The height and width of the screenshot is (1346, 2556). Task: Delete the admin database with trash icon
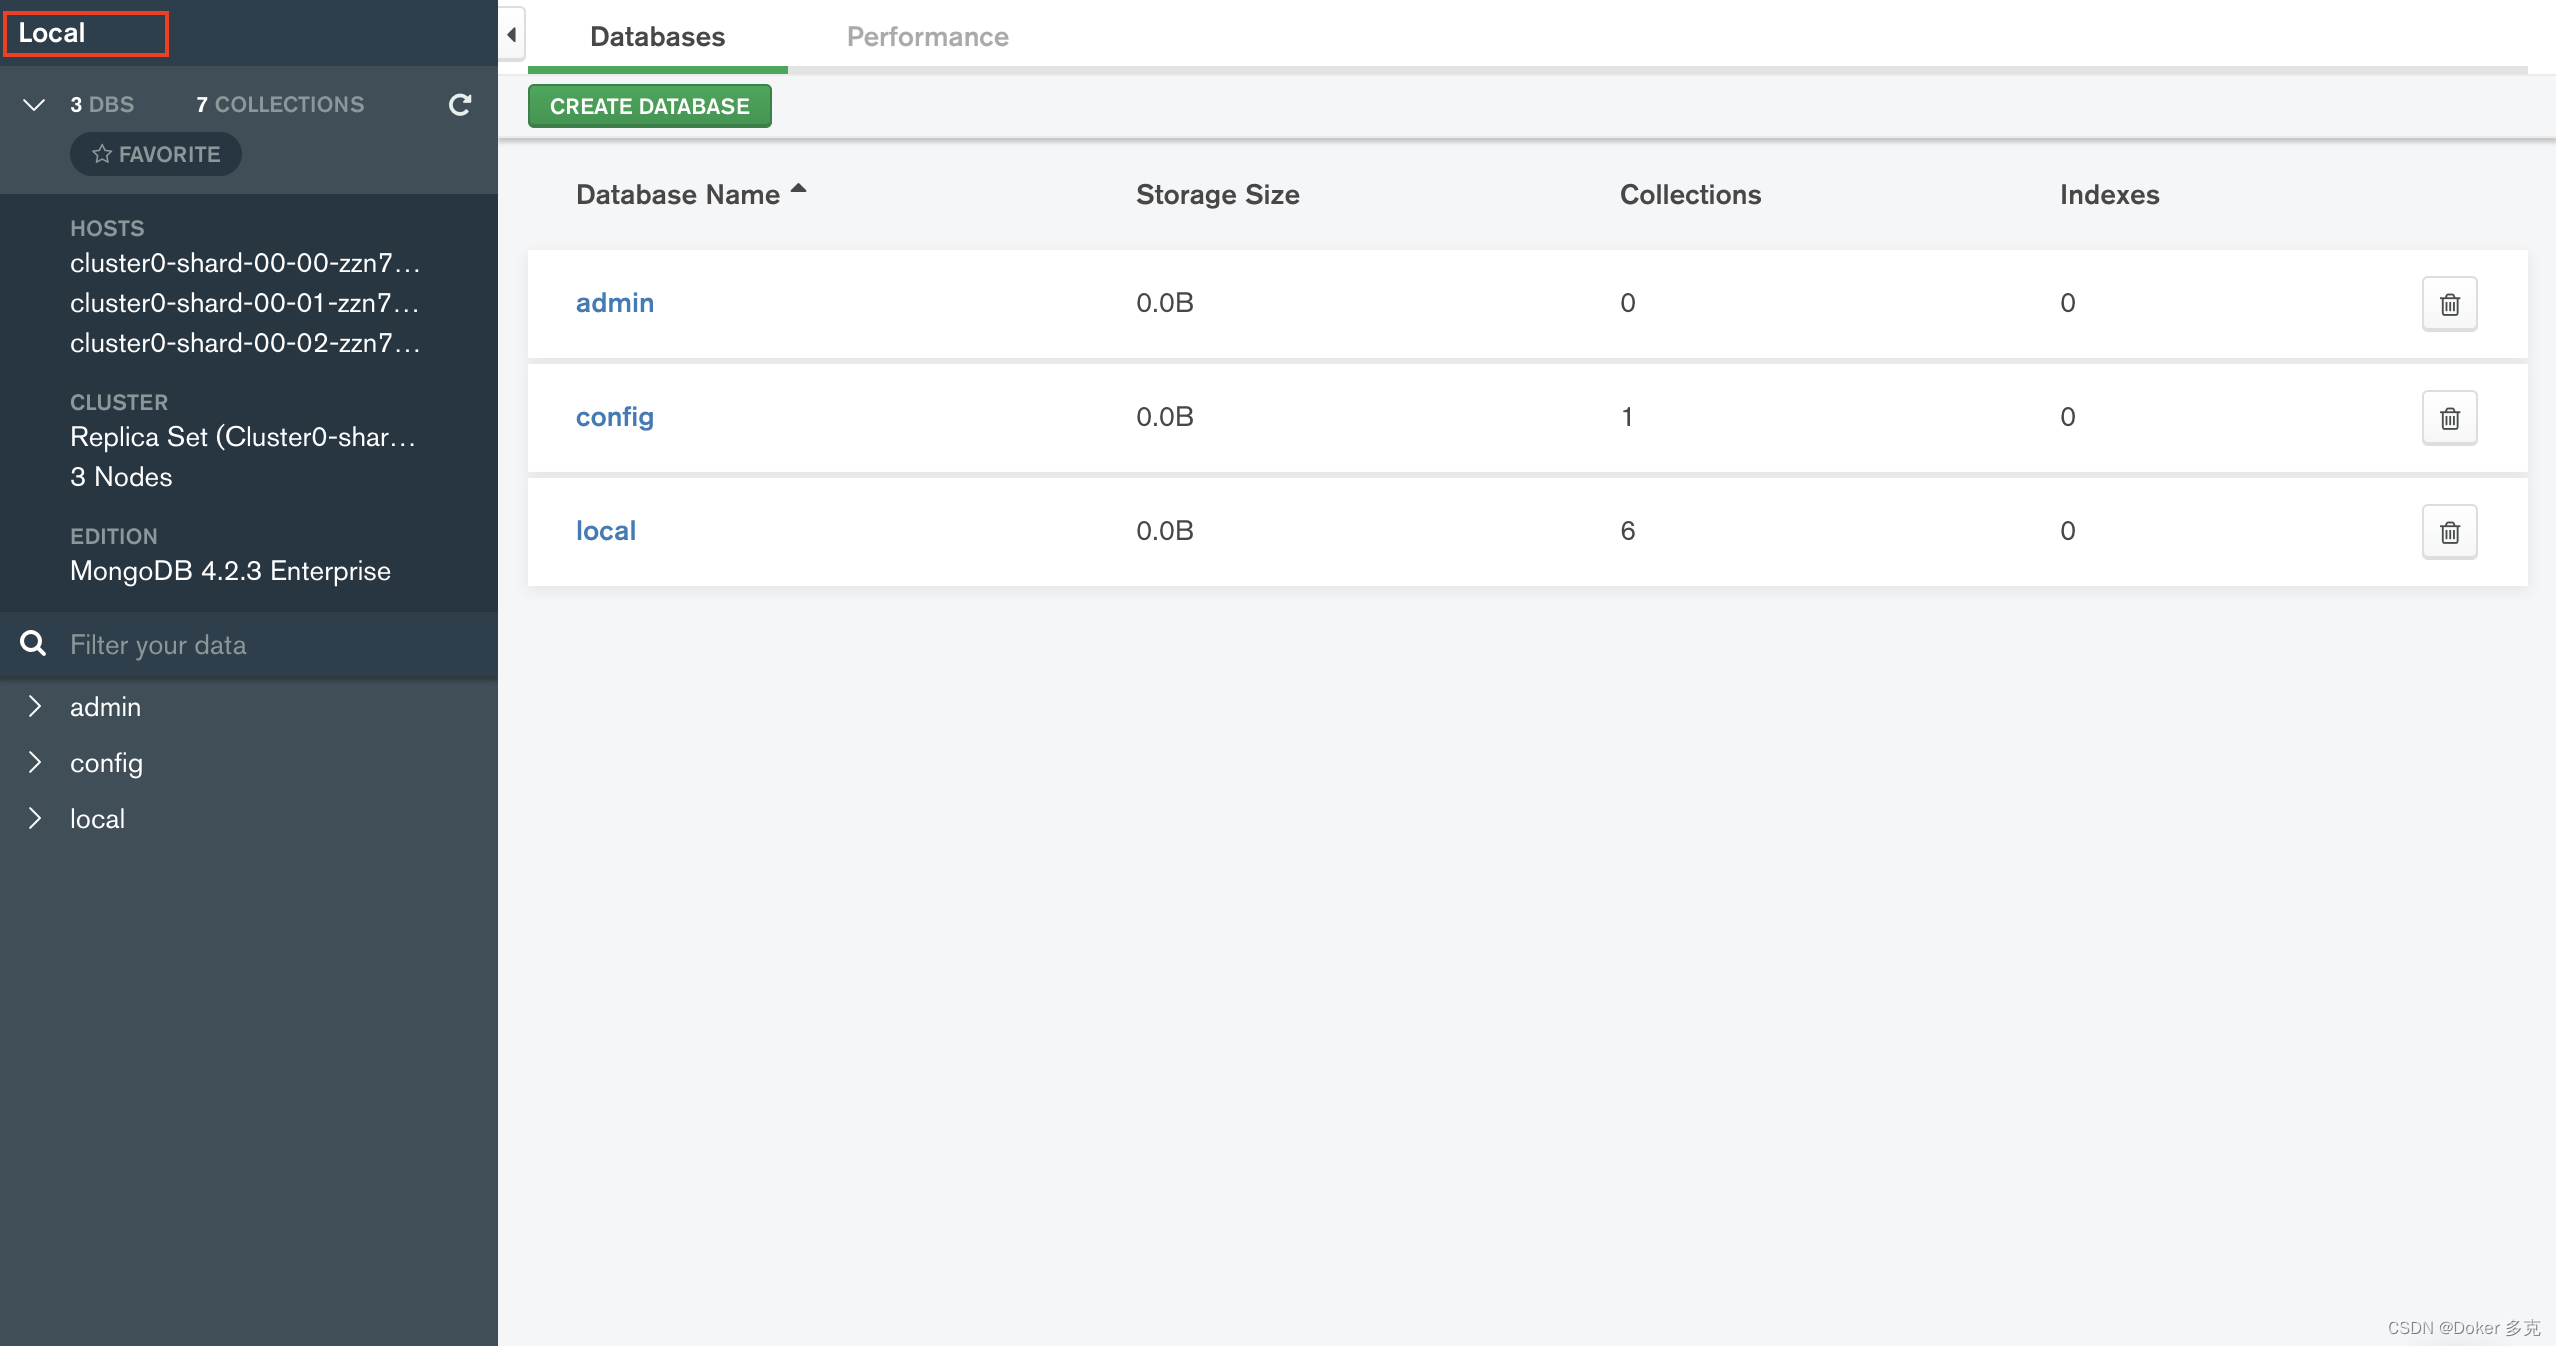2449,304
